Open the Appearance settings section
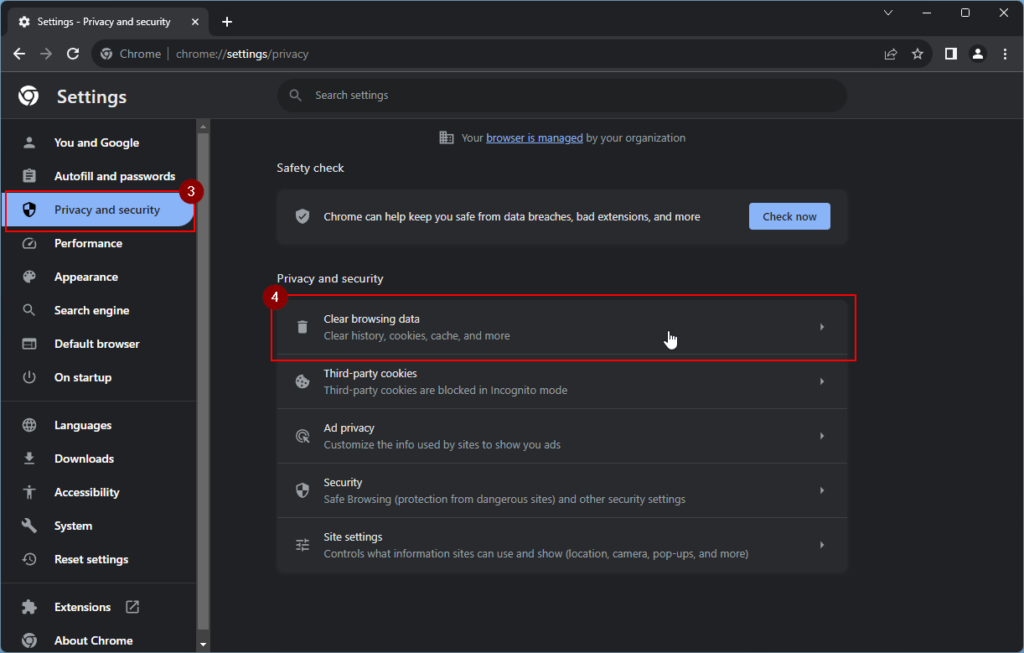The height and width of the screenshot is (653, 1024). point(85,277)
